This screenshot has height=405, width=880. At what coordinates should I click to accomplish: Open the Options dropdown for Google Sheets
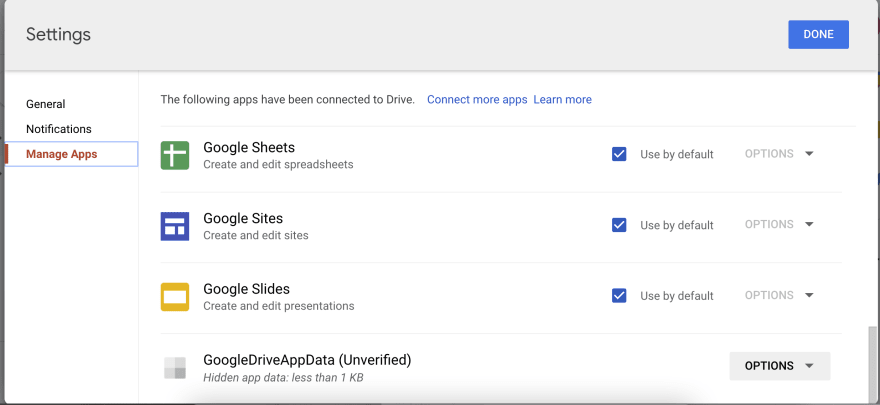click(779, 154)
